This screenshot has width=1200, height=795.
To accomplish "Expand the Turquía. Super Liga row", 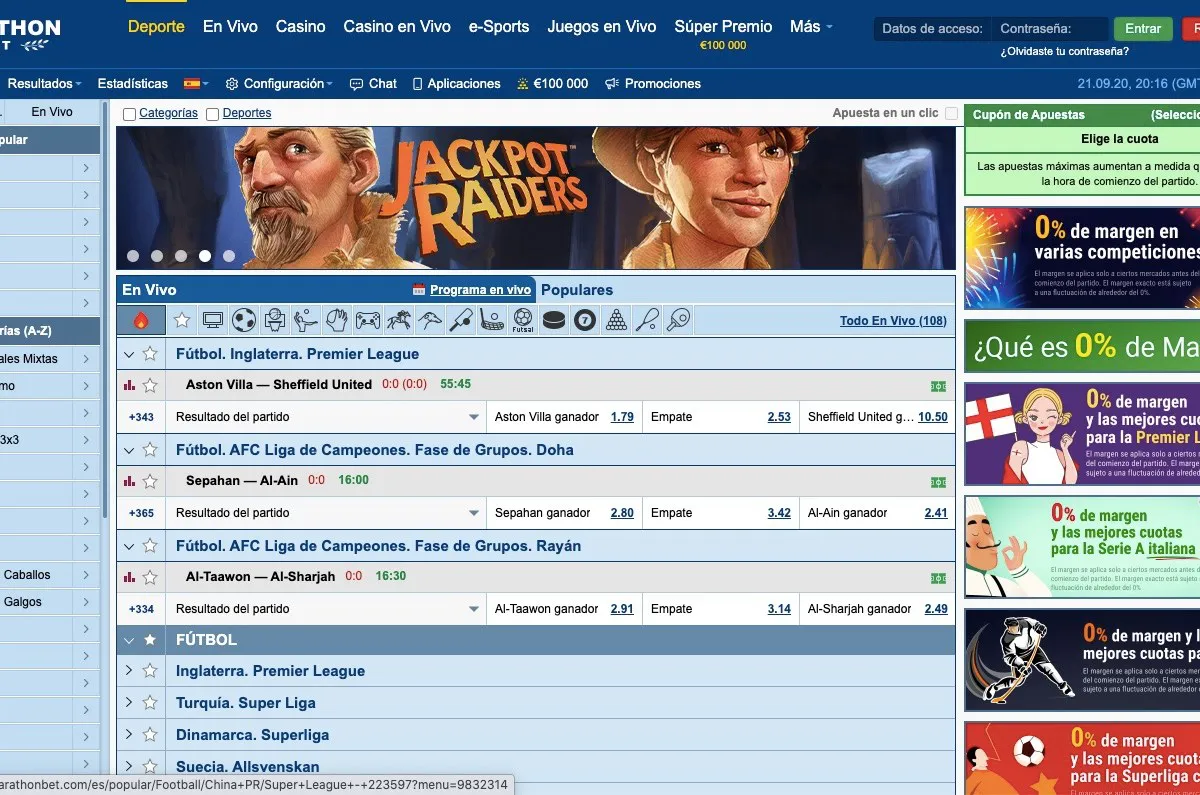I will tap(129, 703).
